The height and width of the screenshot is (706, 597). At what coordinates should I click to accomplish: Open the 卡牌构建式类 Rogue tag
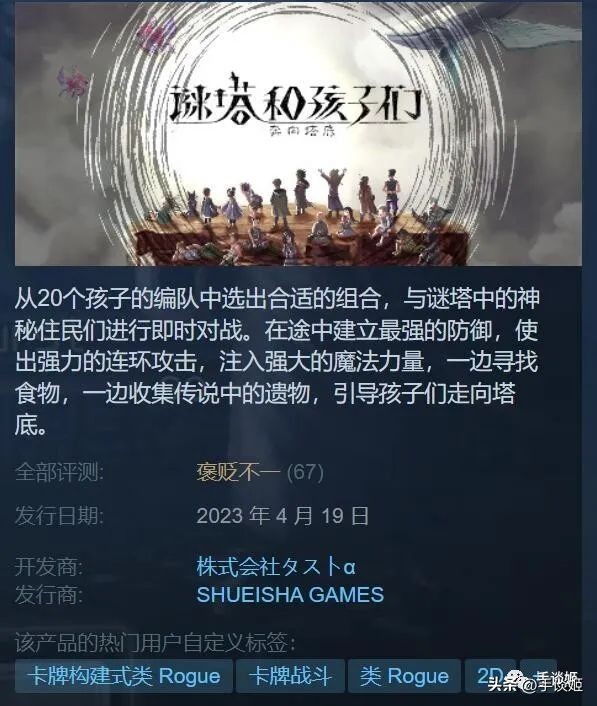coord(123,676)
